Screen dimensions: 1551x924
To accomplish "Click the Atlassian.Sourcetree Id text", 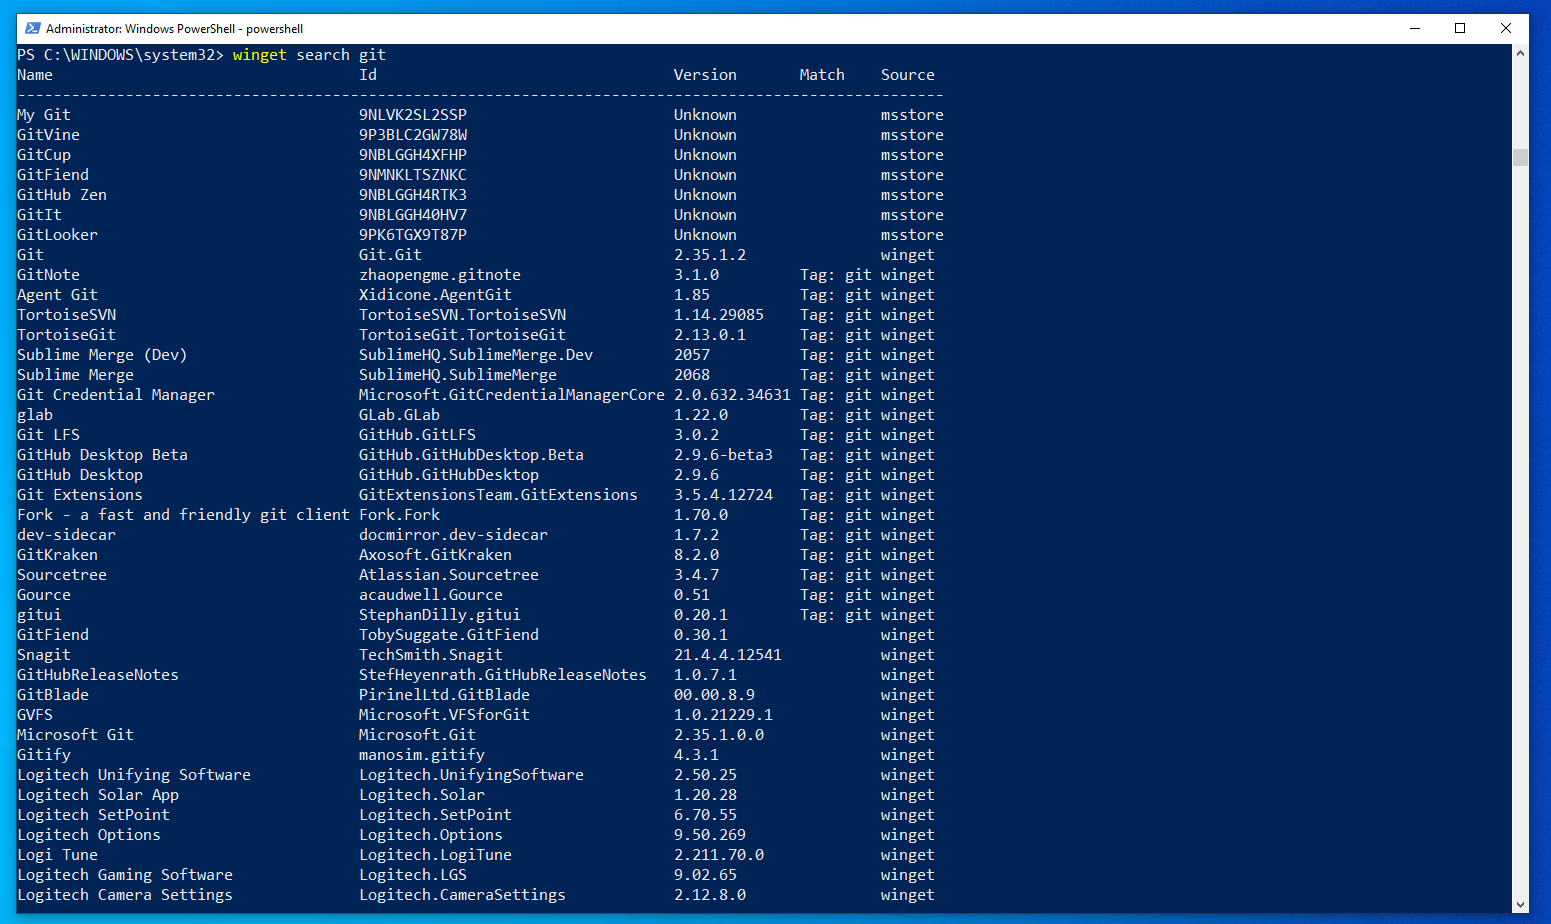I will click(449, 575).
